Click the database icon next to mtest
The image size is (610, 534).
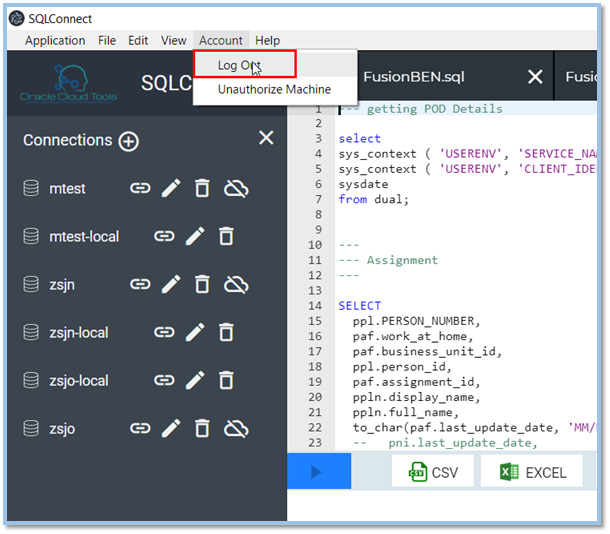coord(31,188)
